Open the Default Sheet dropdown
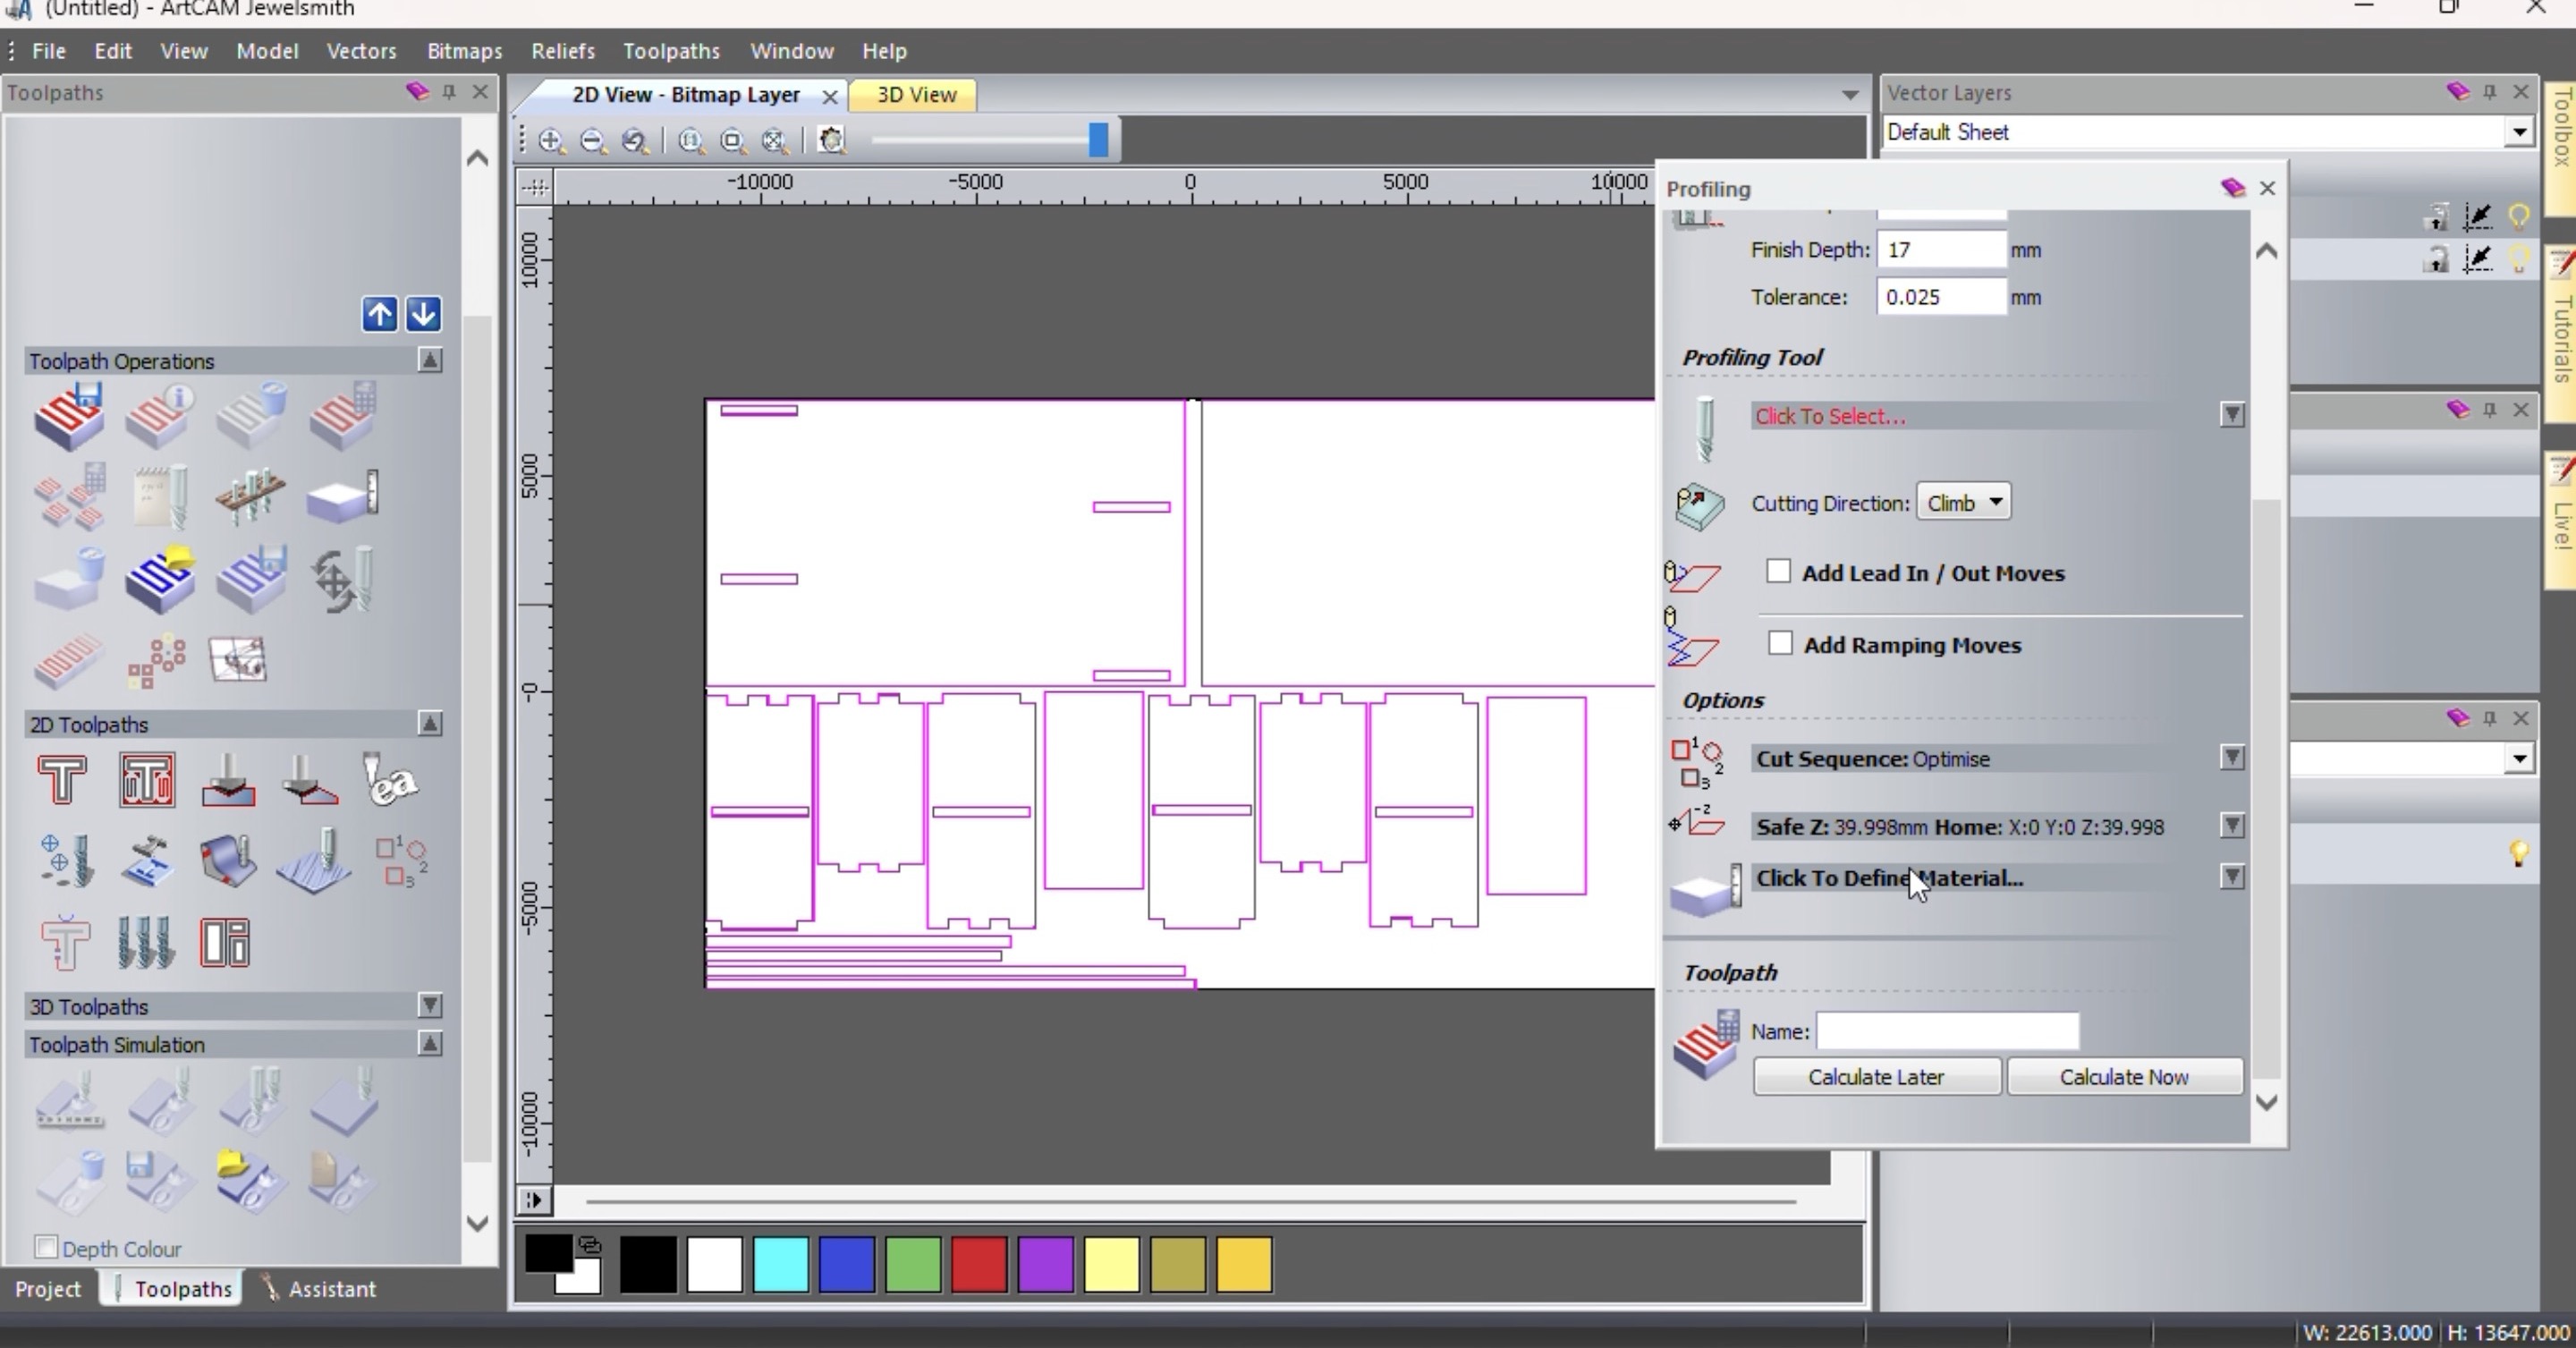Screen dimensions: 2576x1348 pyautogui.click(x=2518, y=132)
